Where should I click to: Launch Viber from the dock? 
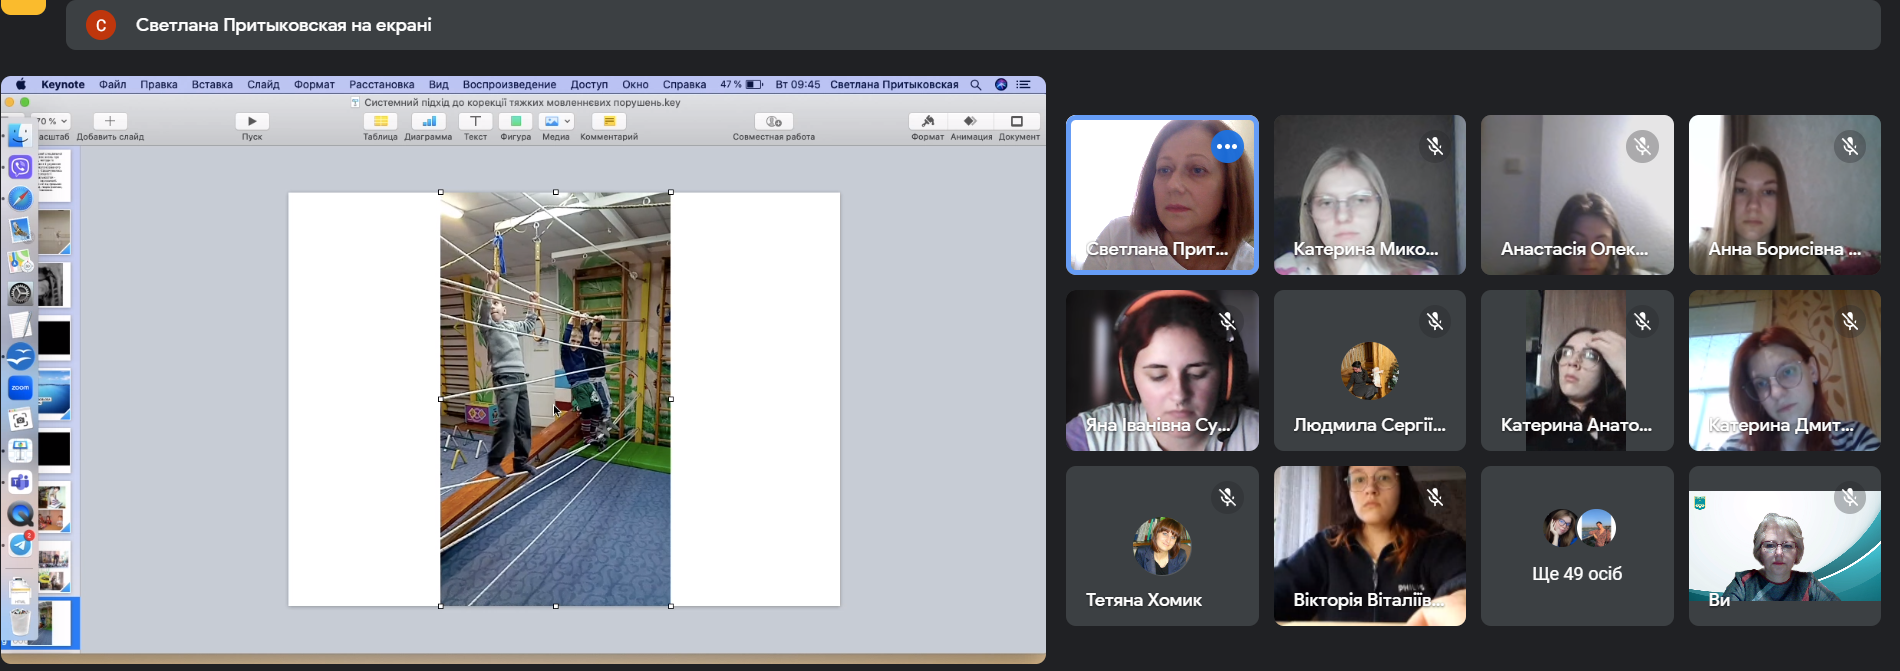20,167
